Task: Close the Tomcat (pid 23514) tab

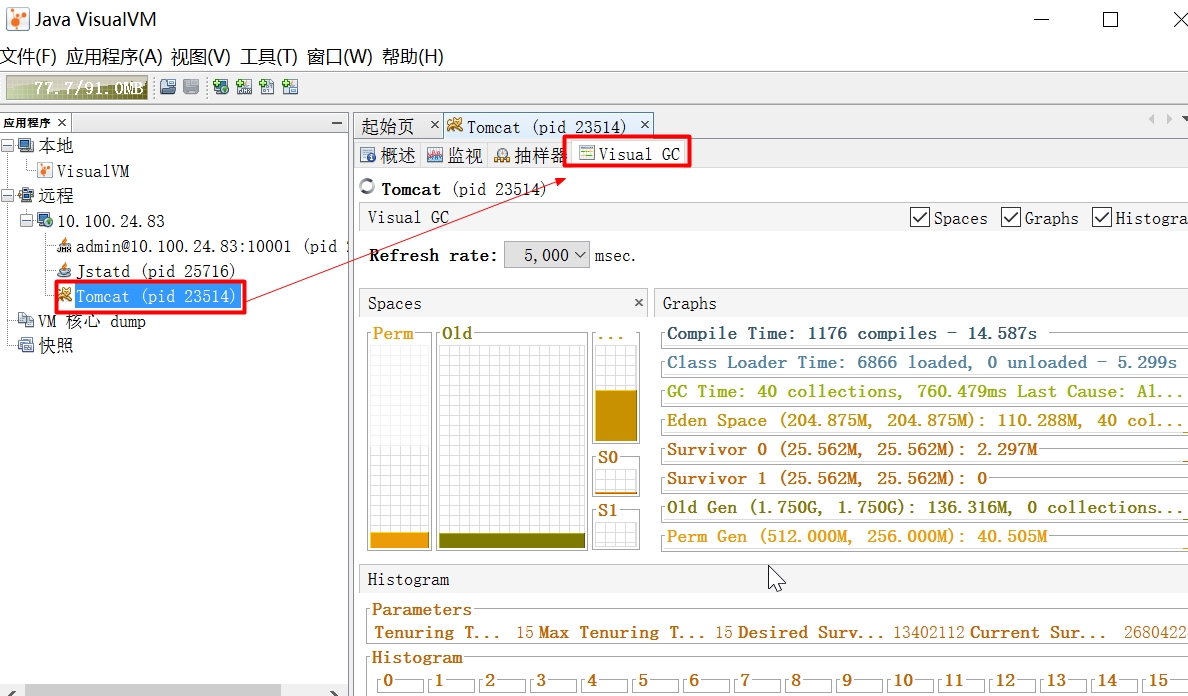Action: click(x=645, y=123)
